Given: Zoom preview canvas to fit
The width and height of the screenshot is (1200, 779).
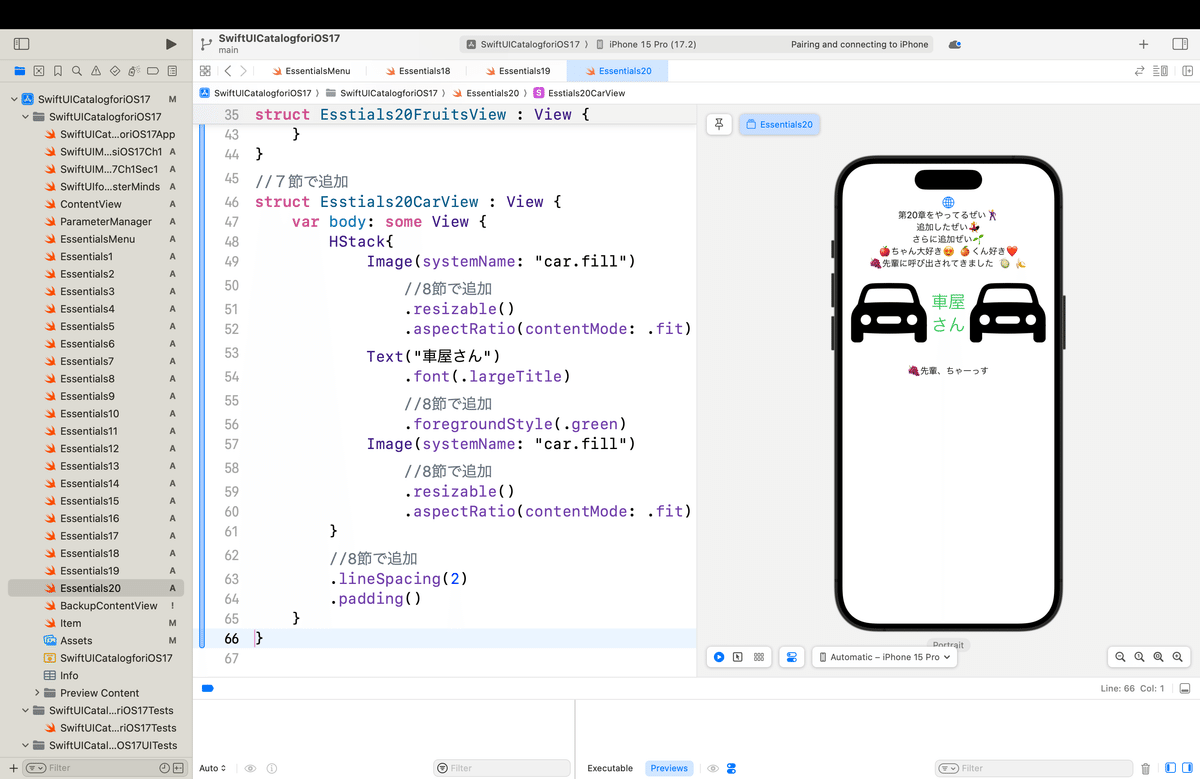Looking at the screenshot, I should point(1158,657).
